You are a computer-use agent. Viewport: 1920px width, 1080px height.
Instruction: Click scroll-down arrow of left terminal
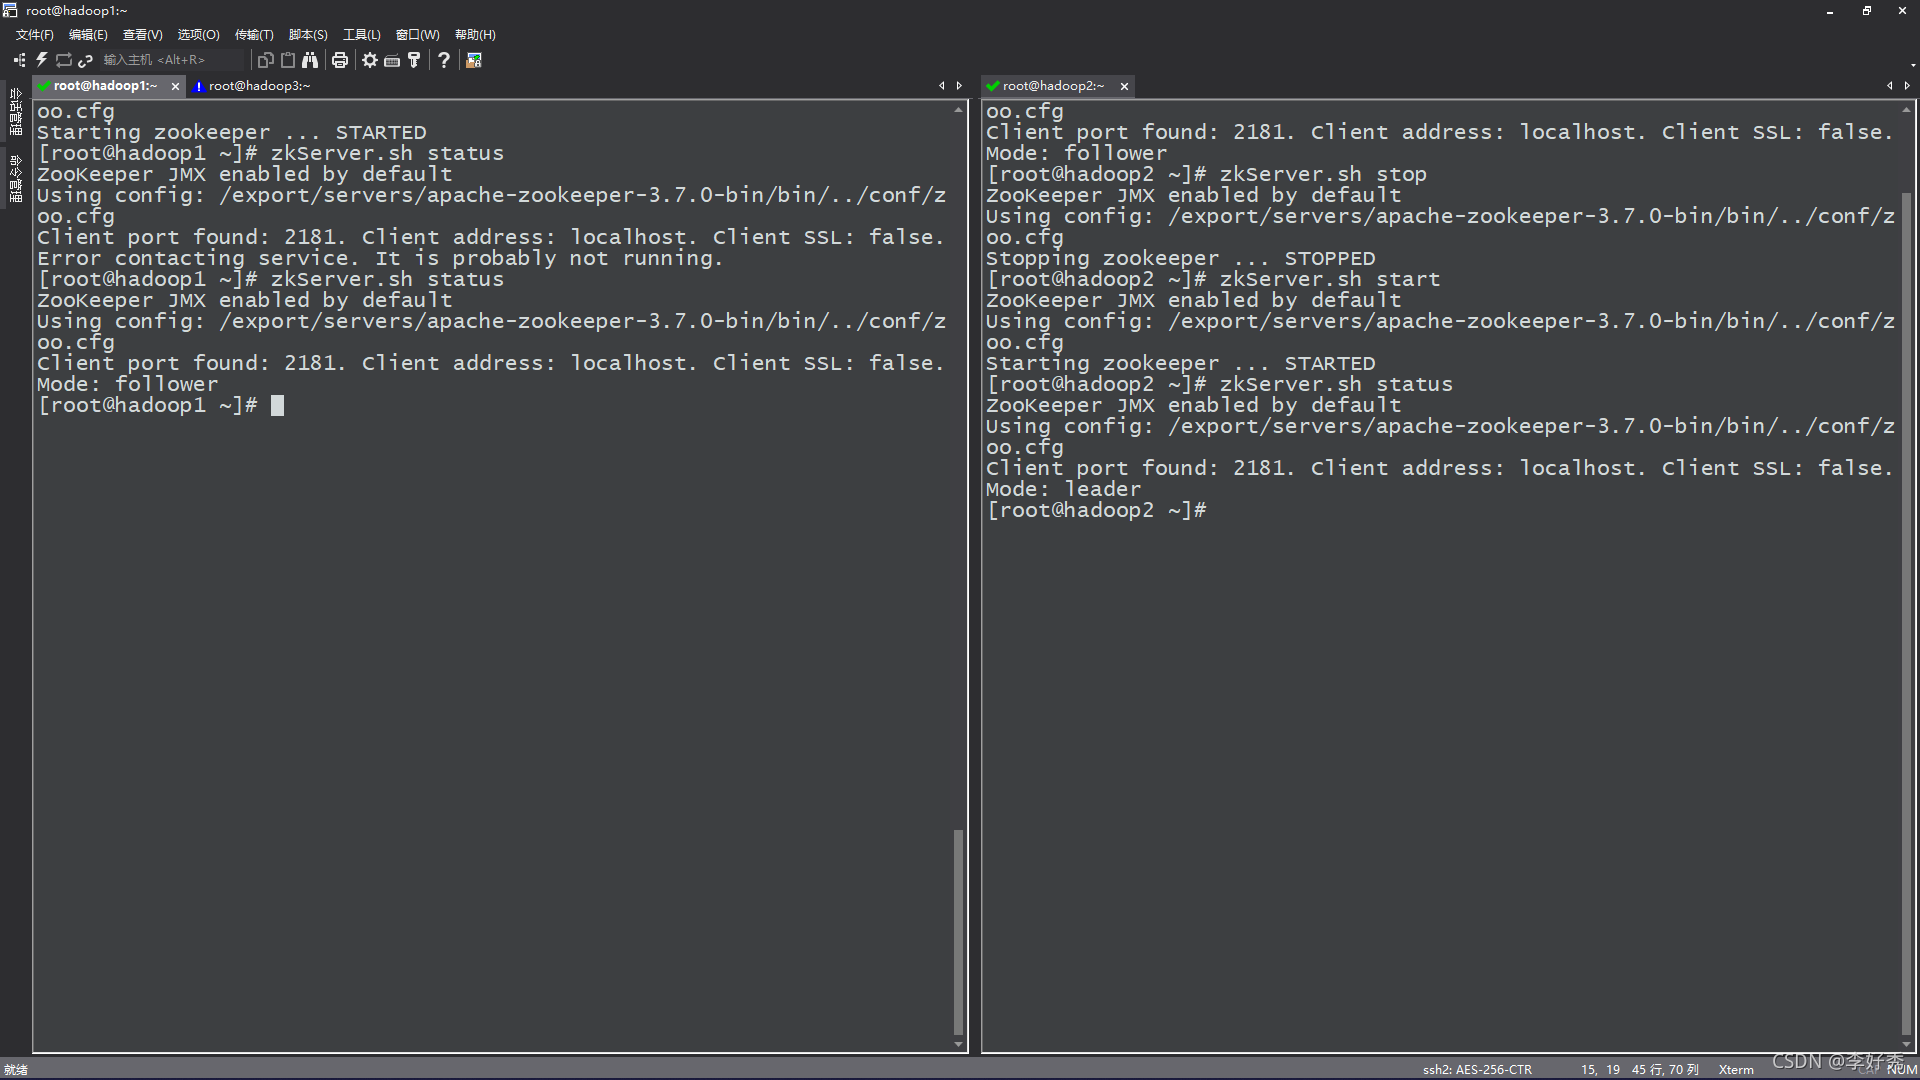tap(958, 1045)
